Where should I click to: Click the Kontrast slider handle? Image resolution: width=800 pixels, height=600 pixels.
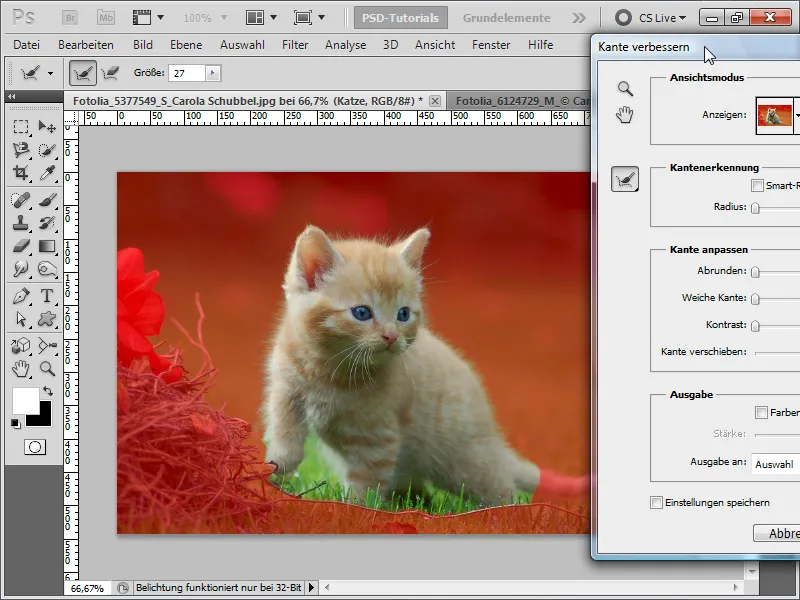756,326
